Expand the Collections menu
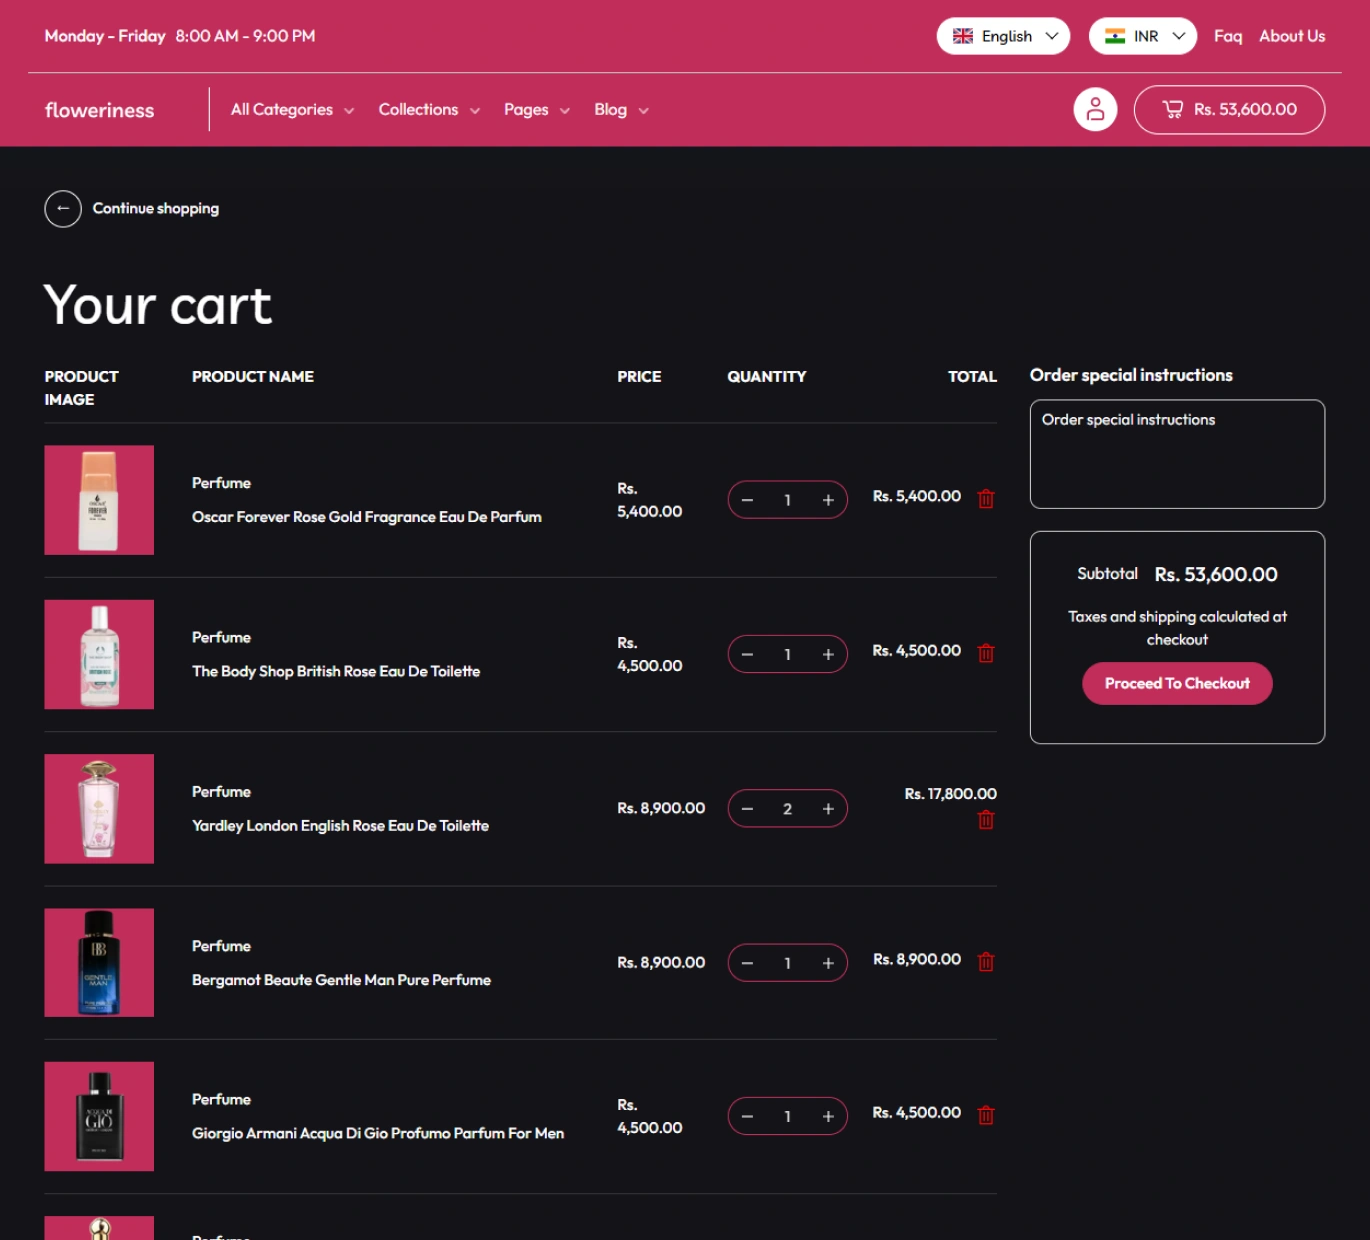The height and width of the screenshot is (1240, 1370). [x=429, y=110]
